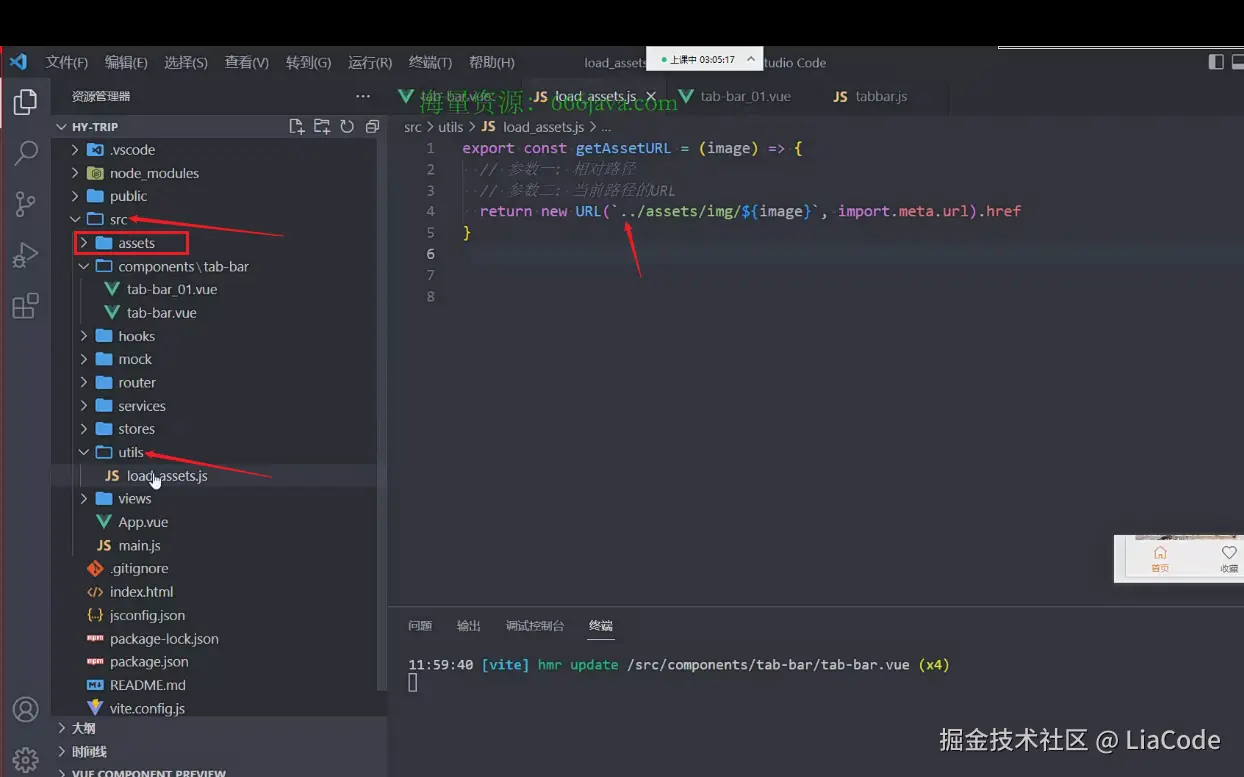
Task: Open the 选择(S) menu
Action: point(186,62)
